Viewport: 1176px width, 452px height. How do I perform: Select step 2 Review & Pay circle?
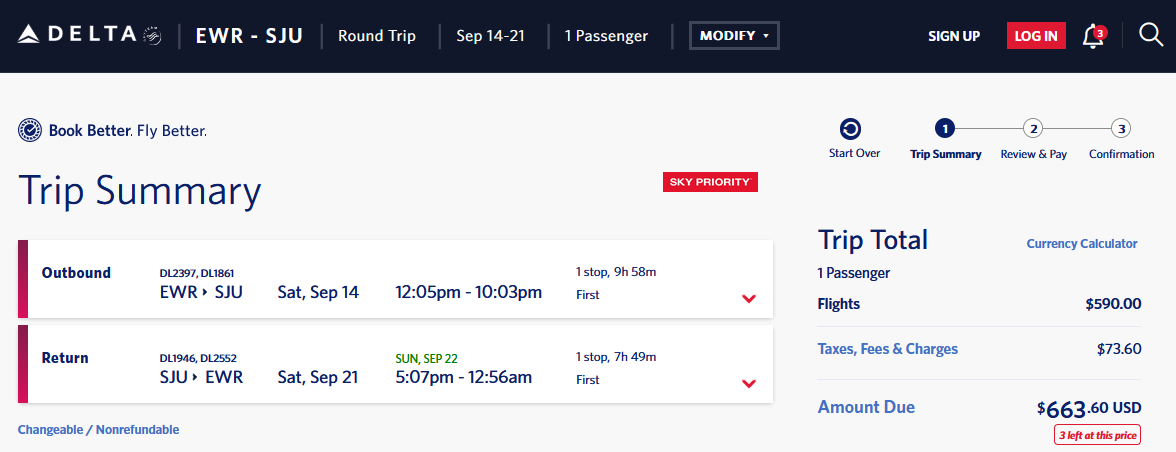[x=1034, y=129]
